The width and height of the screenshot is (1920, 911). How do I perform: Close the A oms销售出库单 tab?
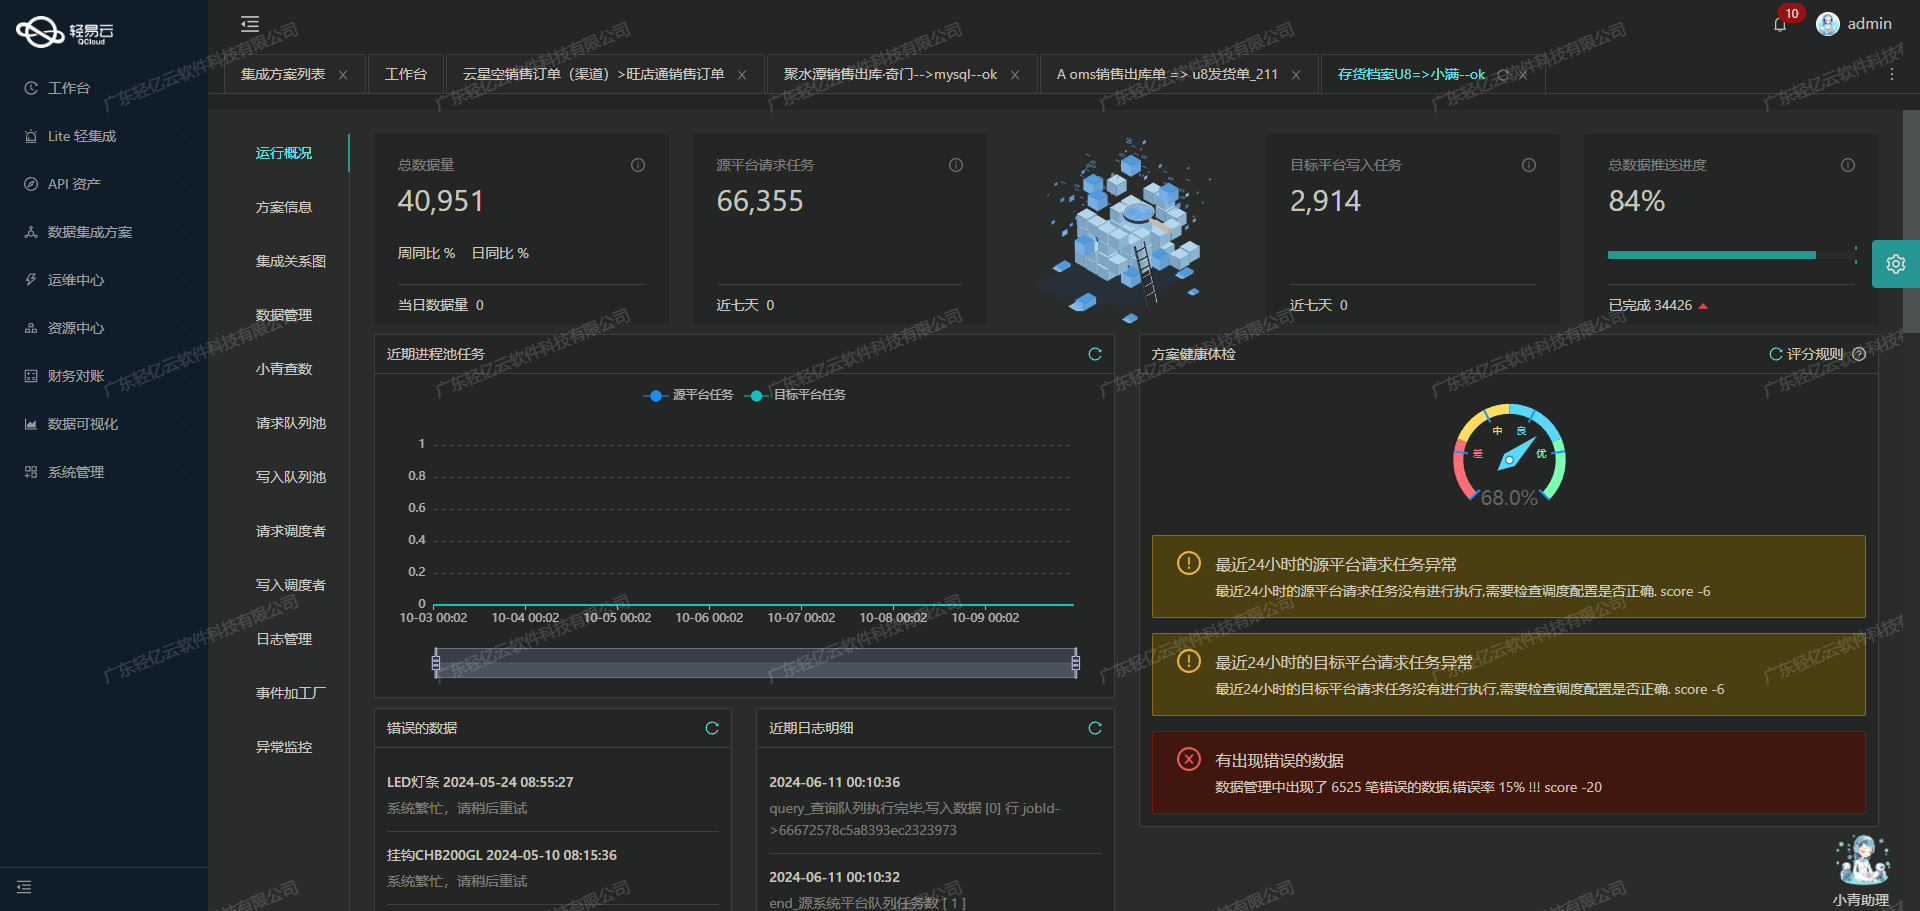click(1296, 75)
